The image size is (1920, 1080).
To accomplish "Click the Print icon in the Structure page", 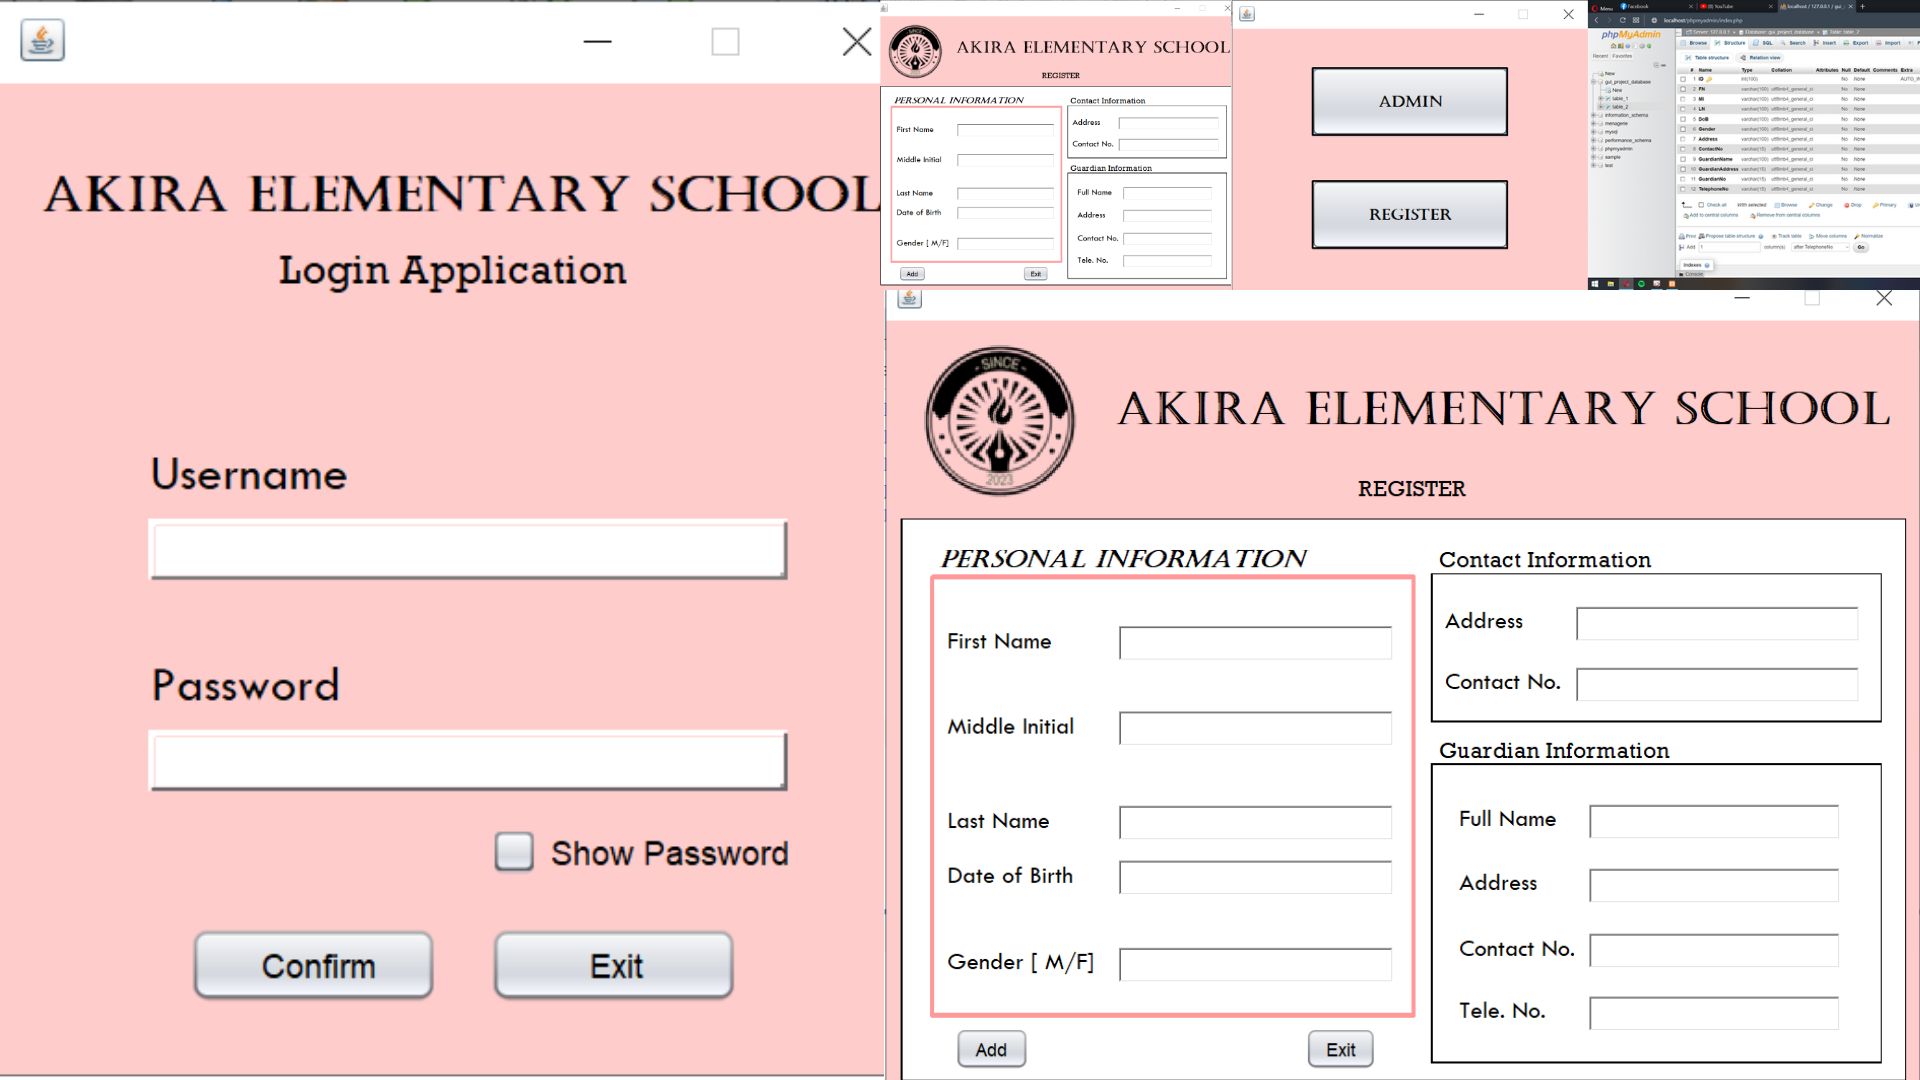I will [x=1682, y=236].
